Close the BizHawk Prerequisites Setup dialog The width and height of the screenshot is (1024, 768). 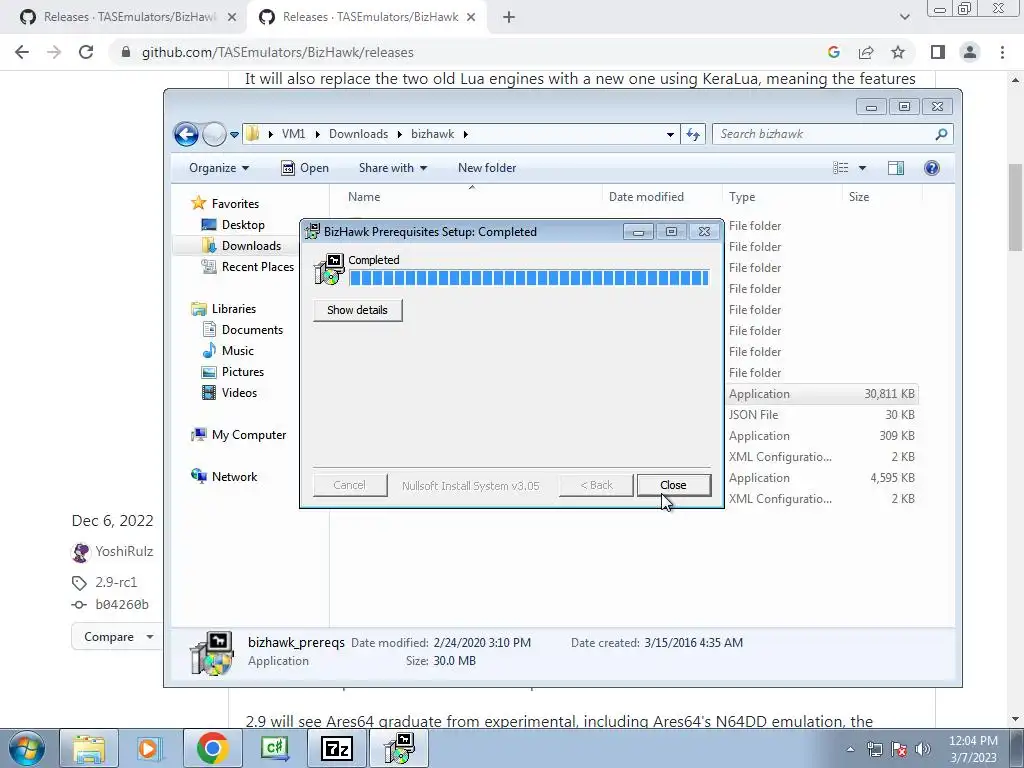pos(673,485)
